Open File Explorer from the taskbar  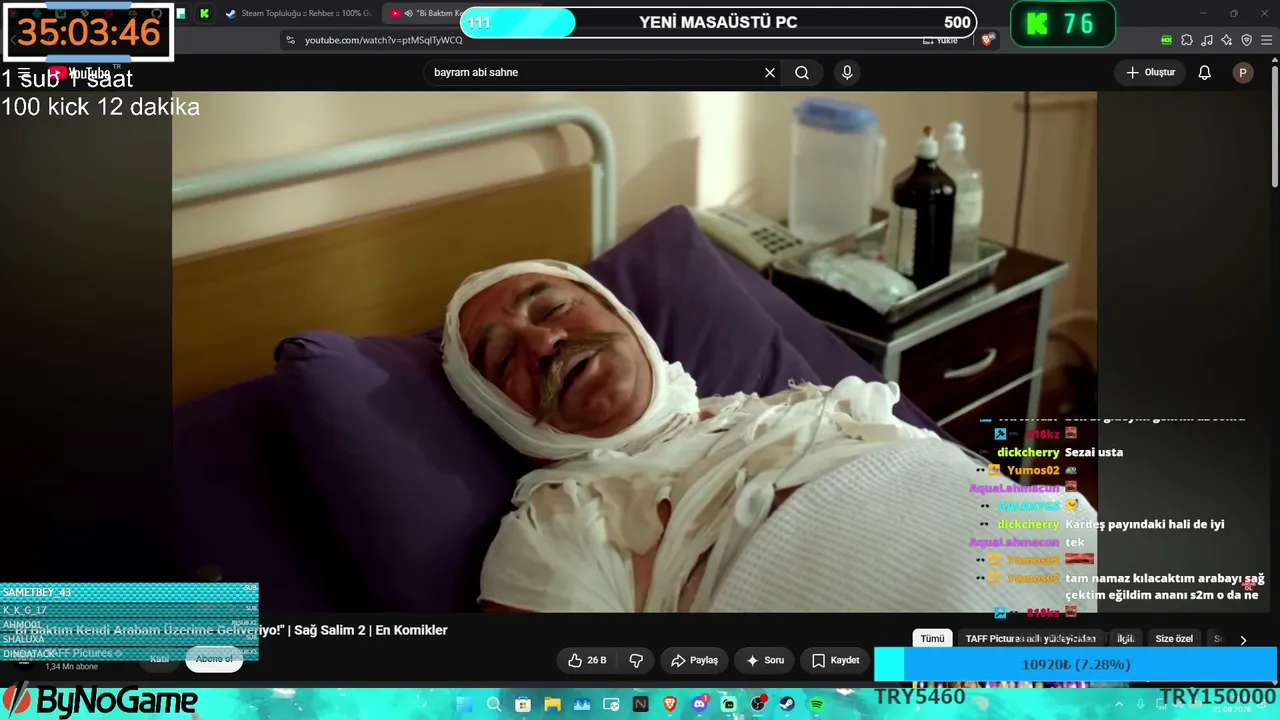click(x=552, y=704)
